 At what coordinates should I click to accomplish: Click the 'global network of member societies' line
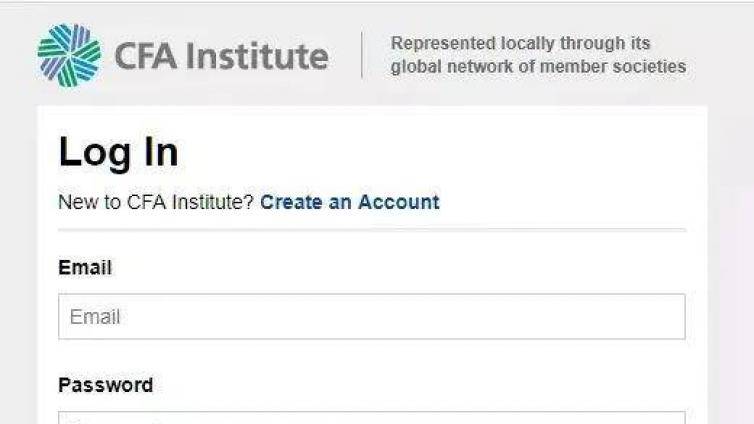[539, 66]
